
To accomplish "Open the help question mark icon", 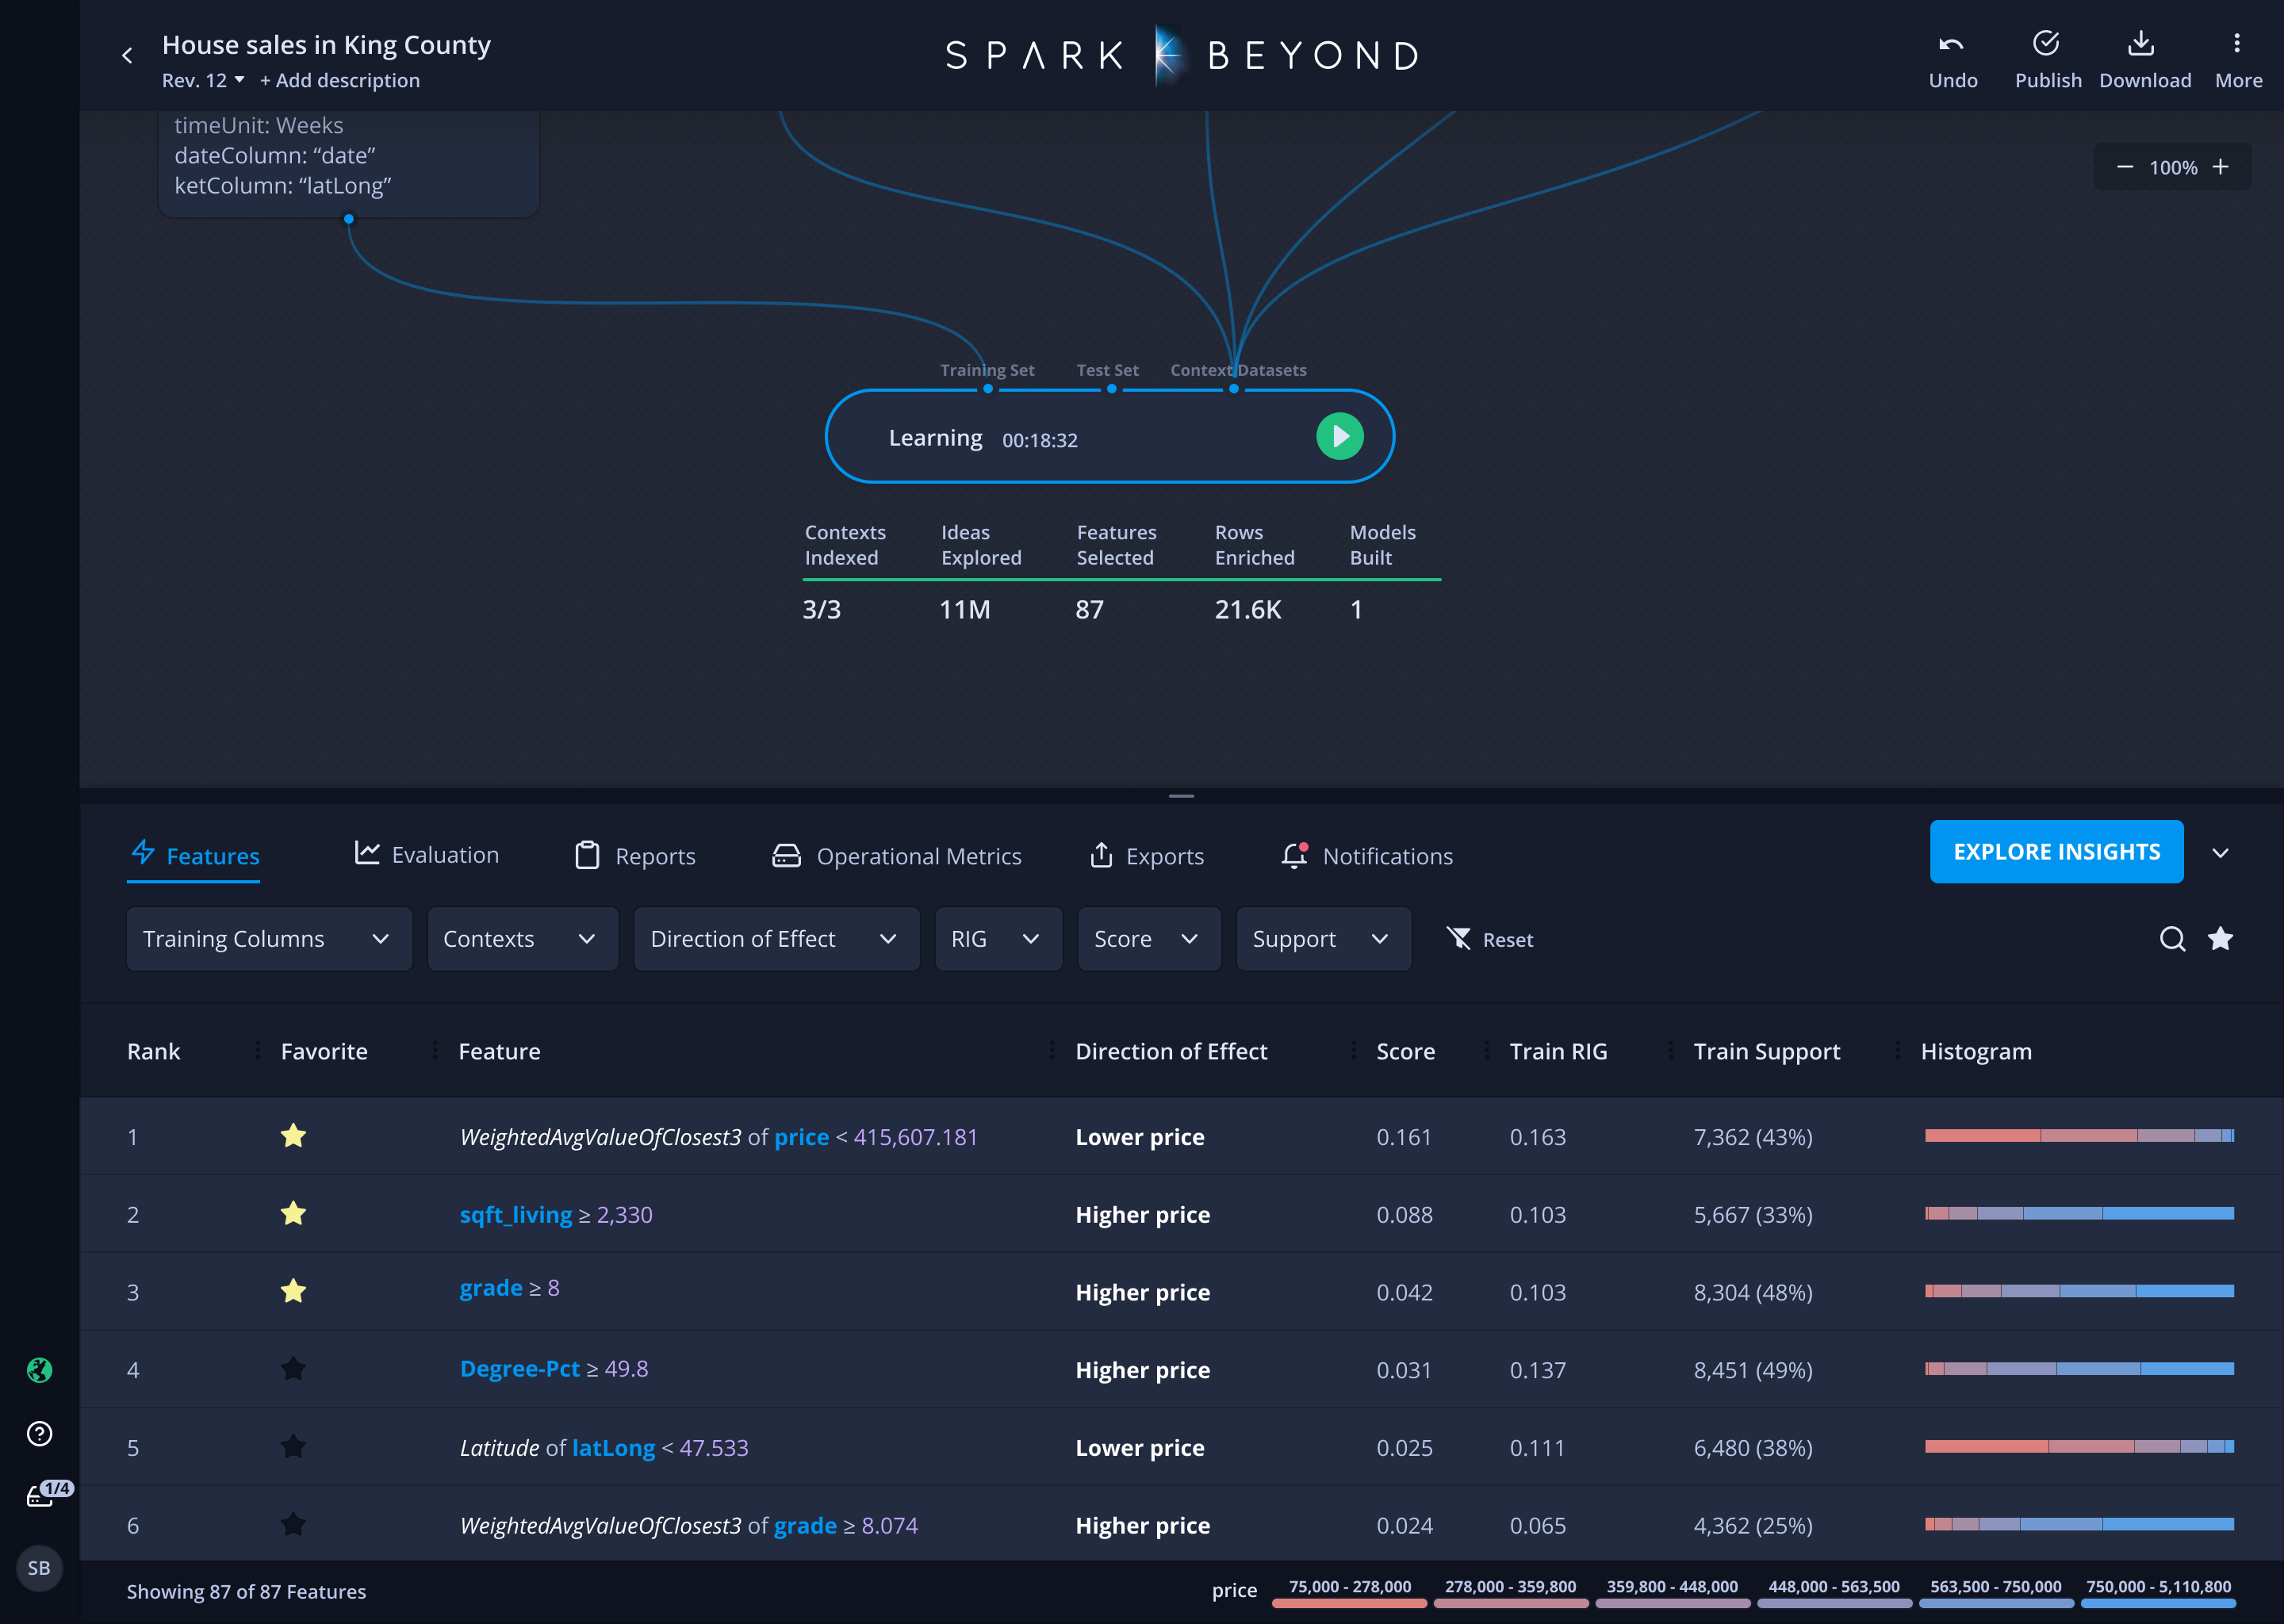I will [39, 1434].
